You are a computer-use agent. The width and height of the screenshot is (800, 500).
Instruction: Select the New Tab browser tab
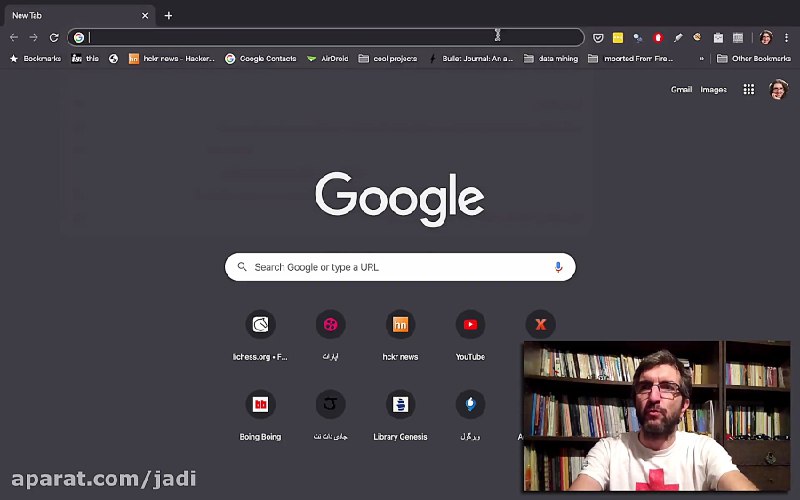80,15
